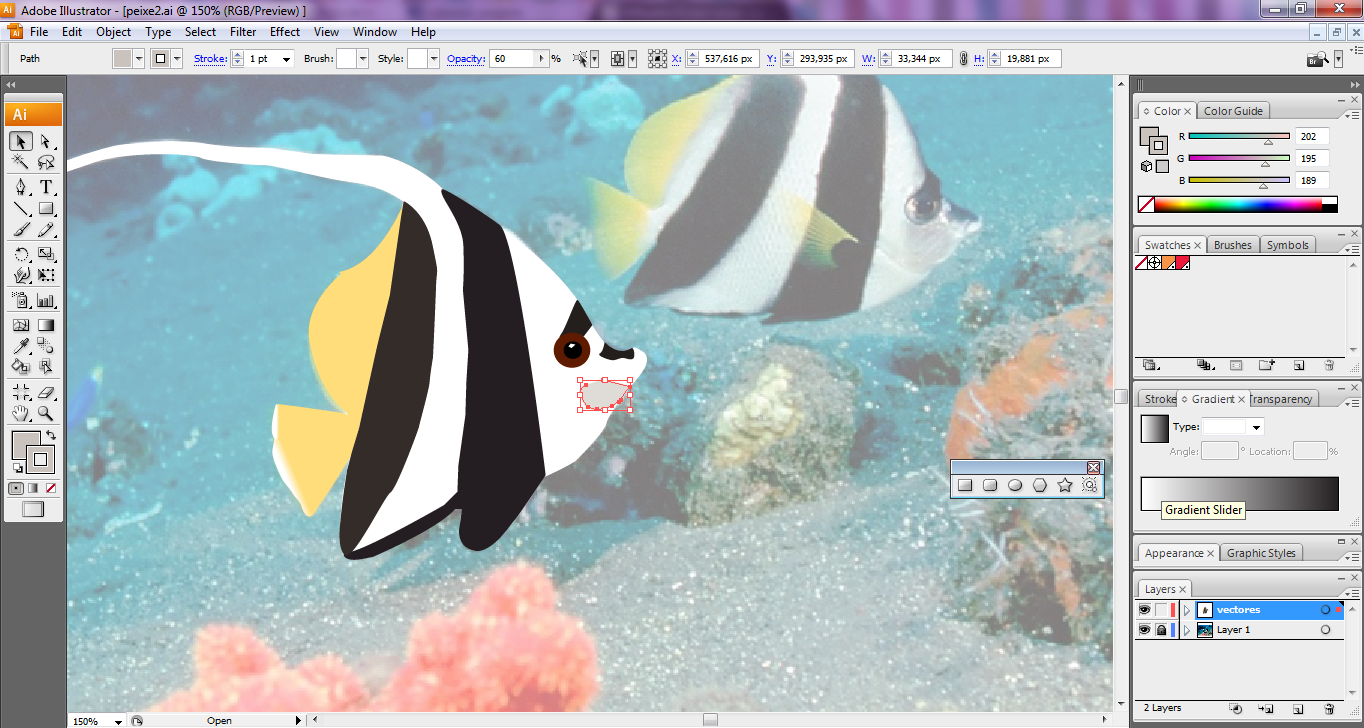Image resolution: width=1364 pixels, height=728 pixels.
Task: Pick the Magic Wand tool
Action: [21, 163]
